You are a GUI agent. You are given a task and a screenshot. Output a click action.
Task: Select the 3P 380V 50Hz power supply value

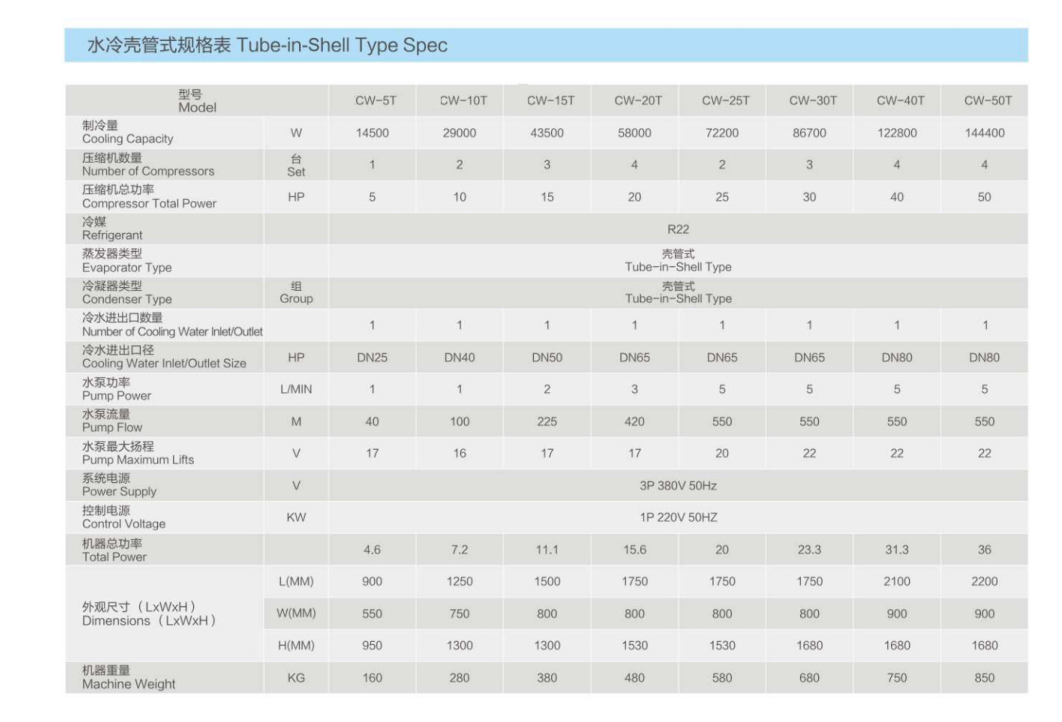point(678,485)
